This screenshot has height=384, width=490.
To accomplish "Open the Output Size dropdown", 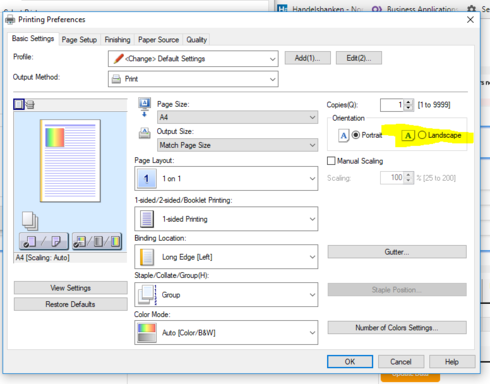I will [237, 145].
